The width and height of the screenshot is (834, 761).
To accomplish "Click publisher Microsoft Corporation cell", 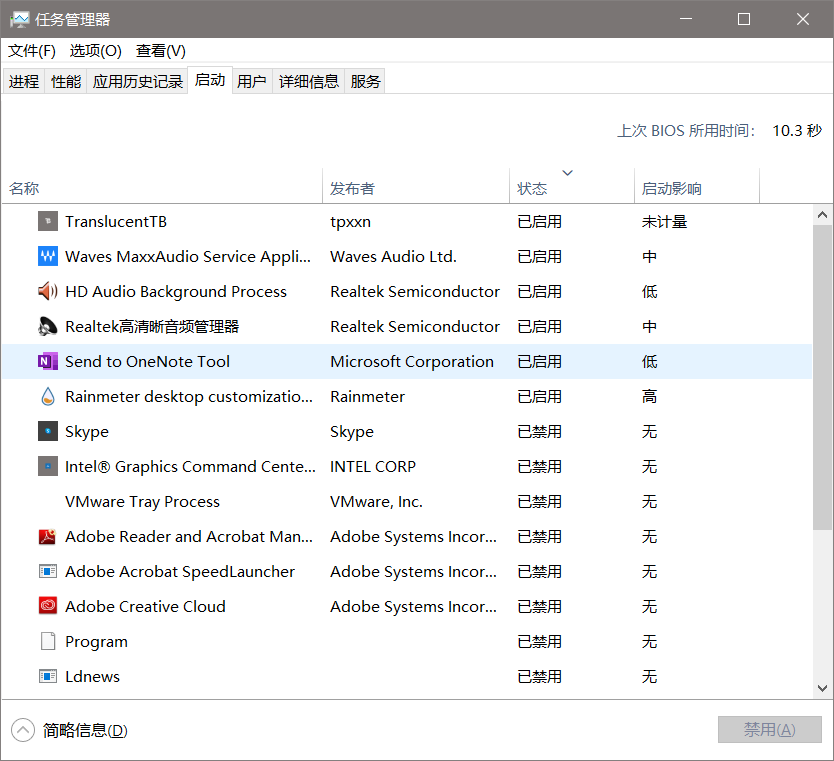I will pyautogui.click(x=412, y=362).
